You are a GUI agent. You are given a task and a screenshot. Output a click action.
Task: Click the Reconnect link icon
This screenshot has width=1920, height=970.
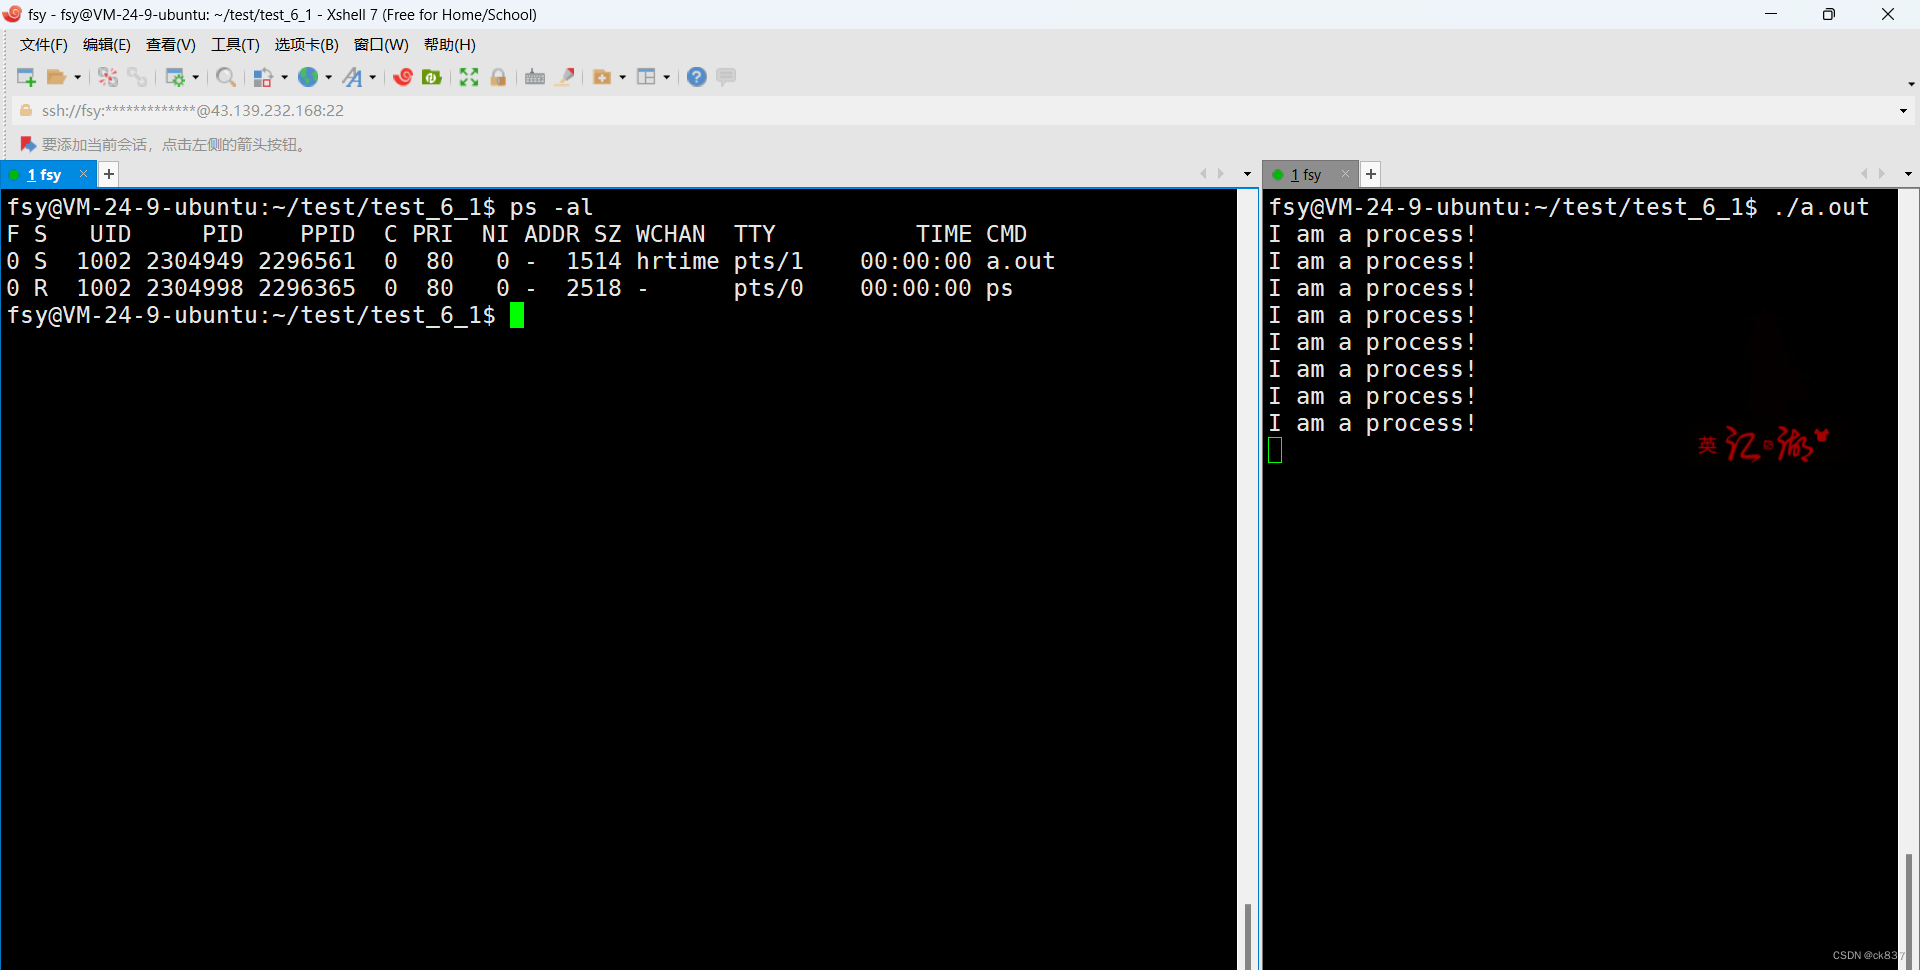point(137,77)
